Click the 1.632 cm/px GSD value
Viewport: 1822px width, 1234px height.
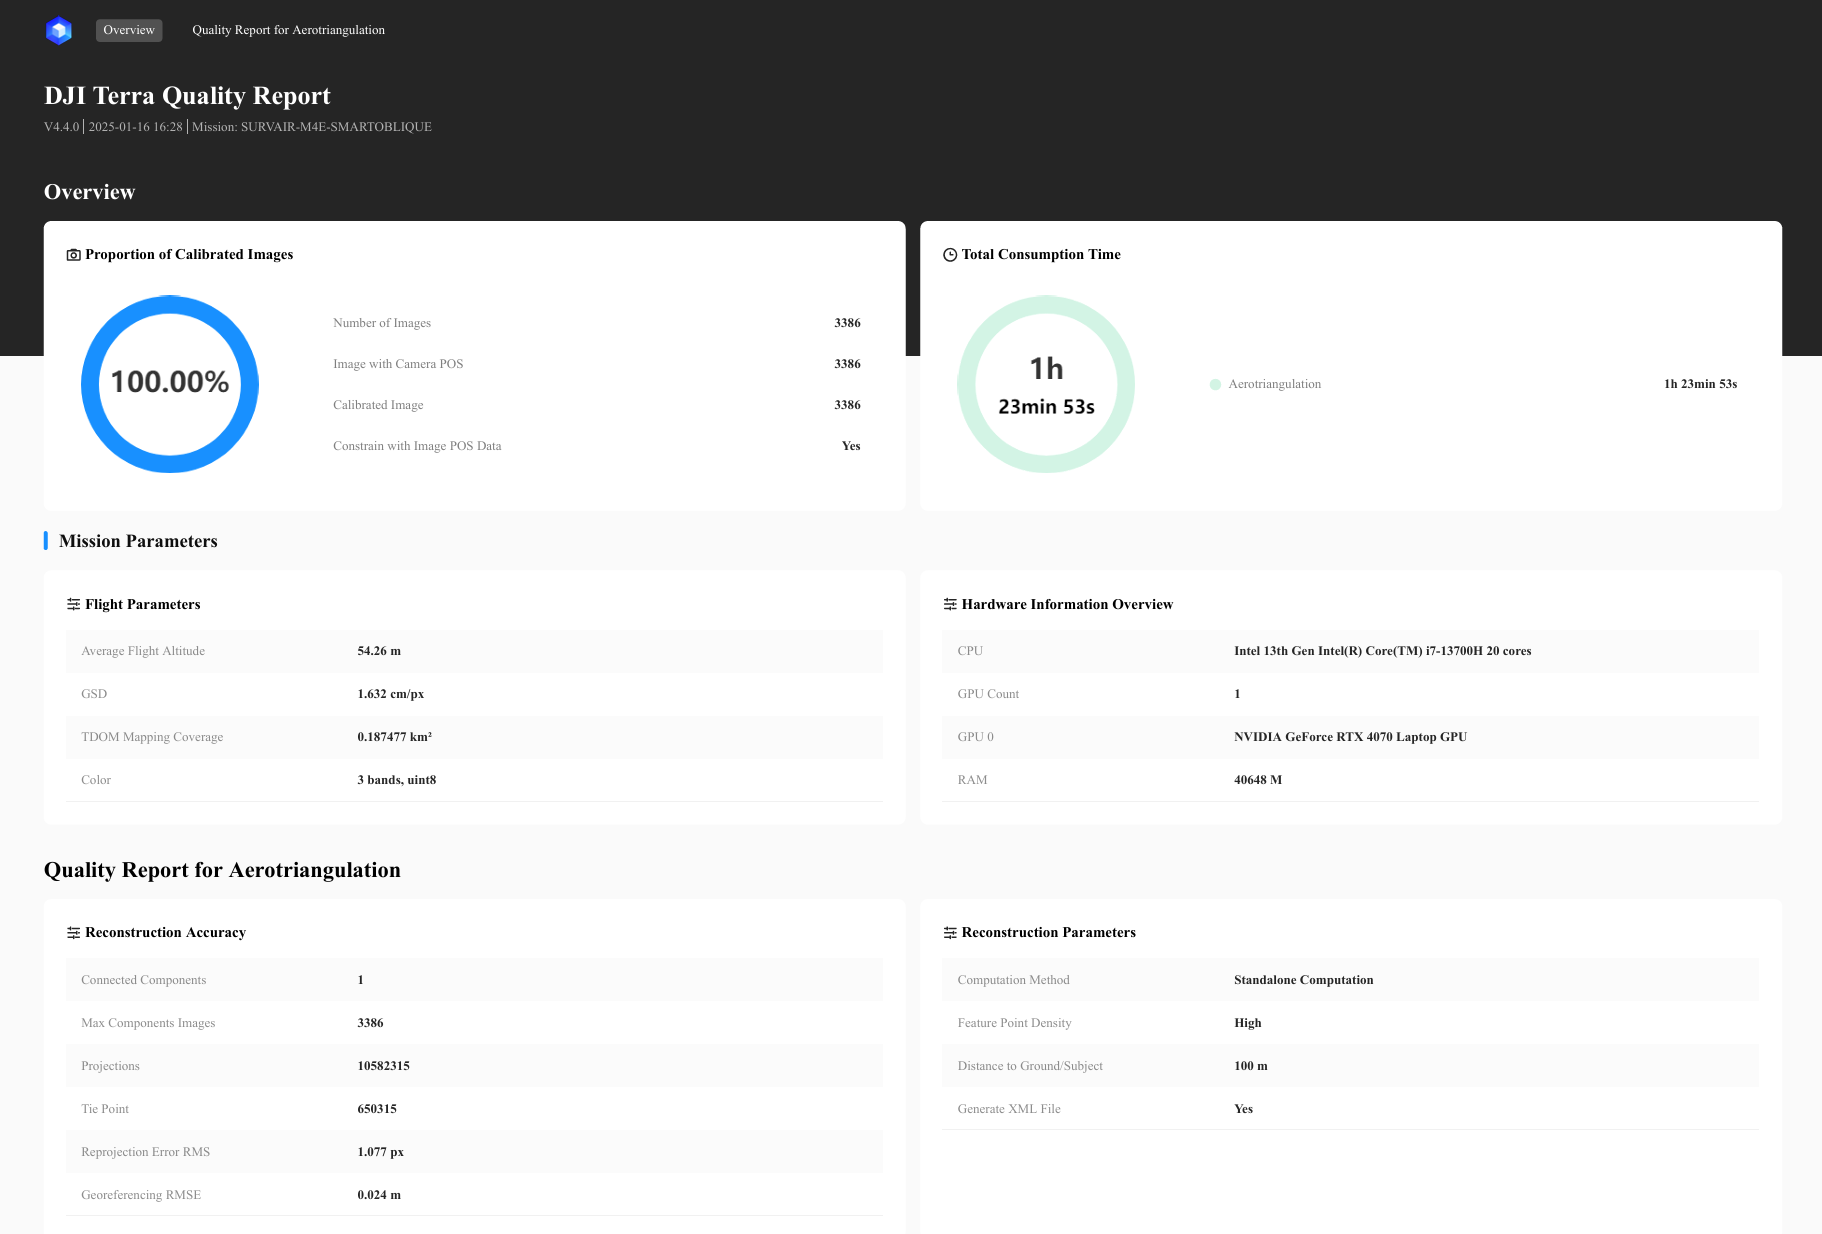[391, 694]
